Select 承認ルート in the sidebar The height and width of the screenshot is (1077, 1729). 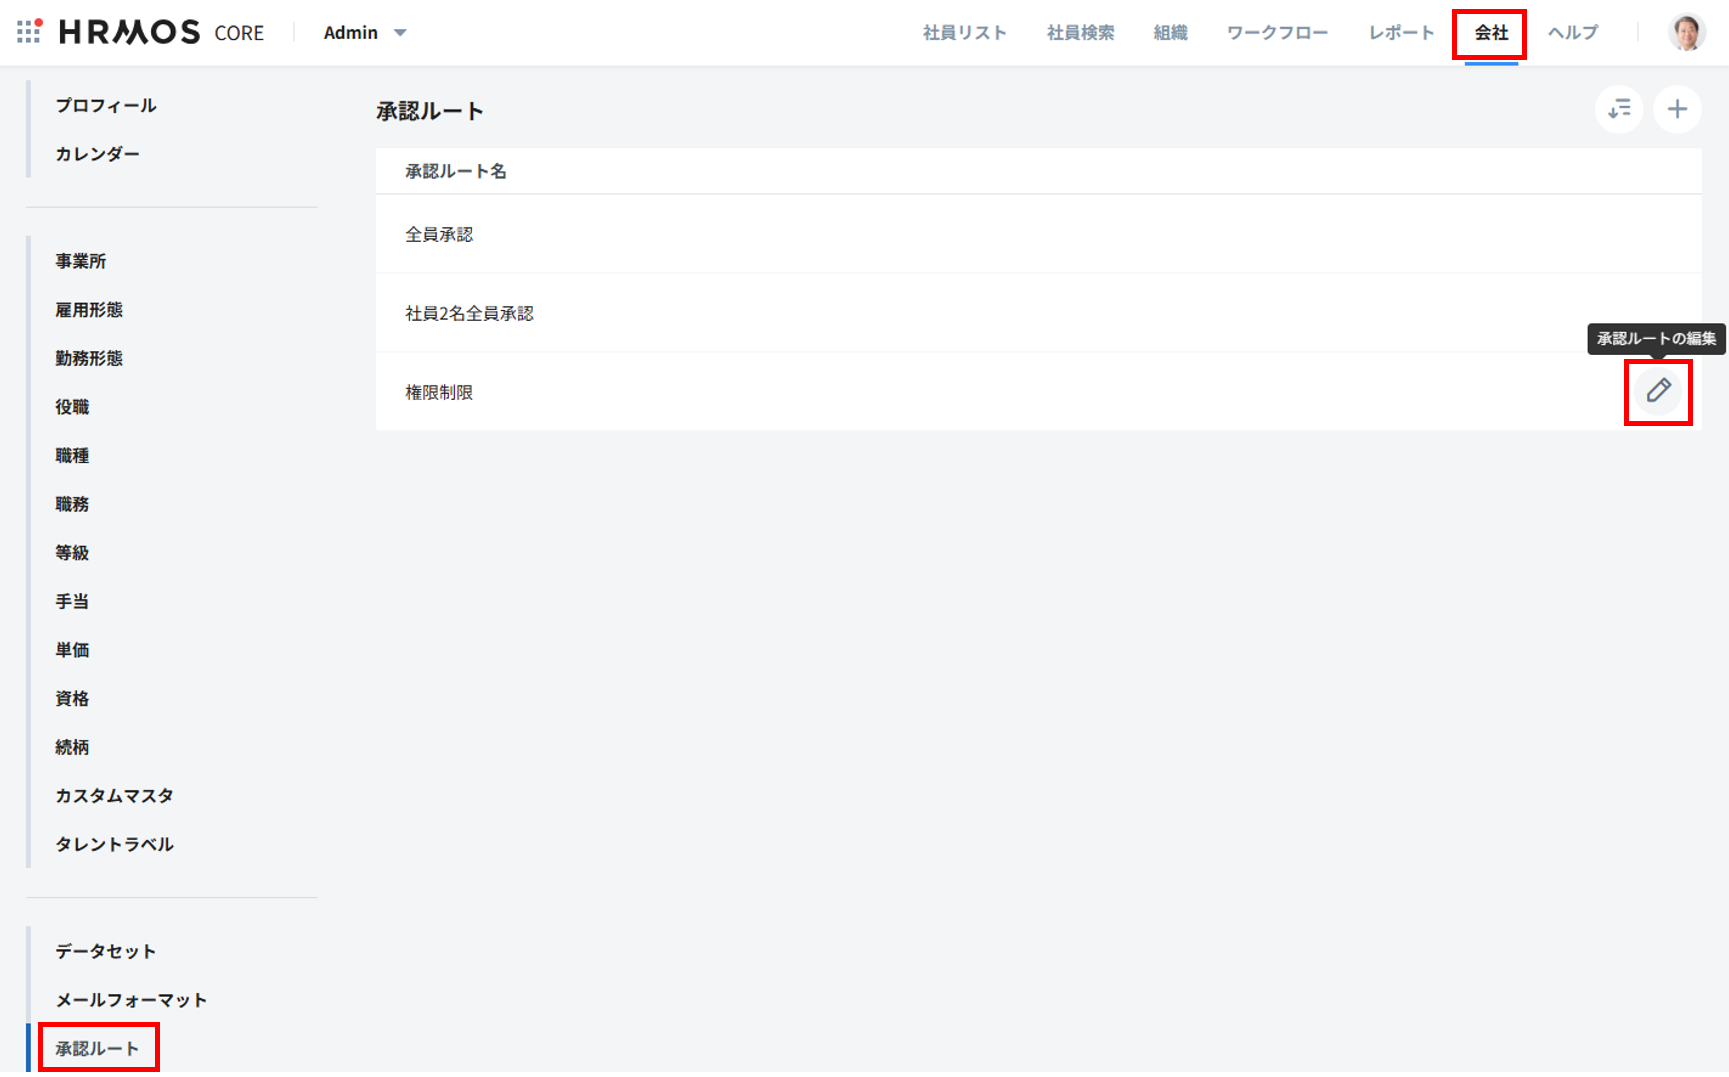coord(97,1048)
